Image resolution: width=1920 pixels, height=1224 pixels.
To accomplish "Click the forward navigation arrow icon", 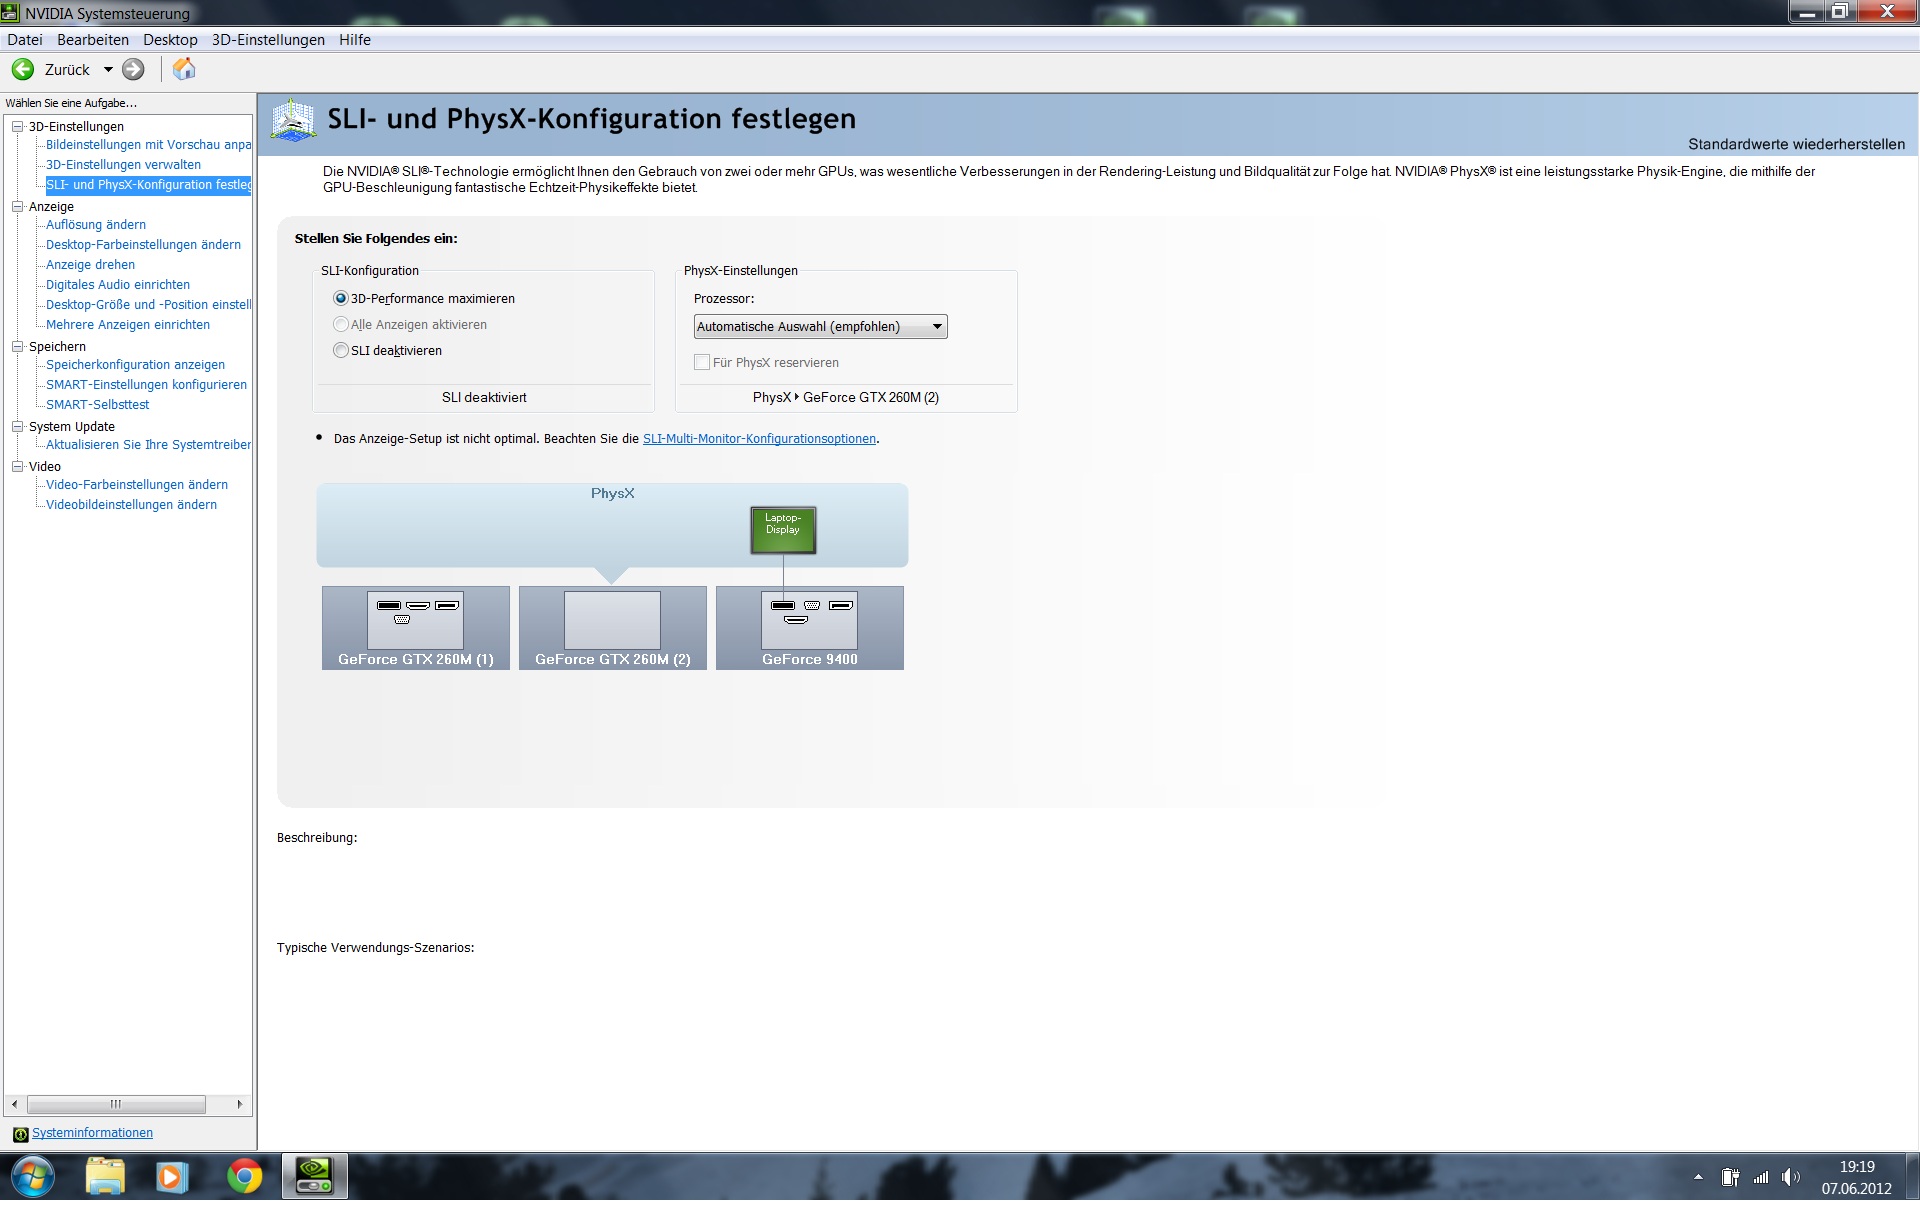I will click(x=133, y=69).
